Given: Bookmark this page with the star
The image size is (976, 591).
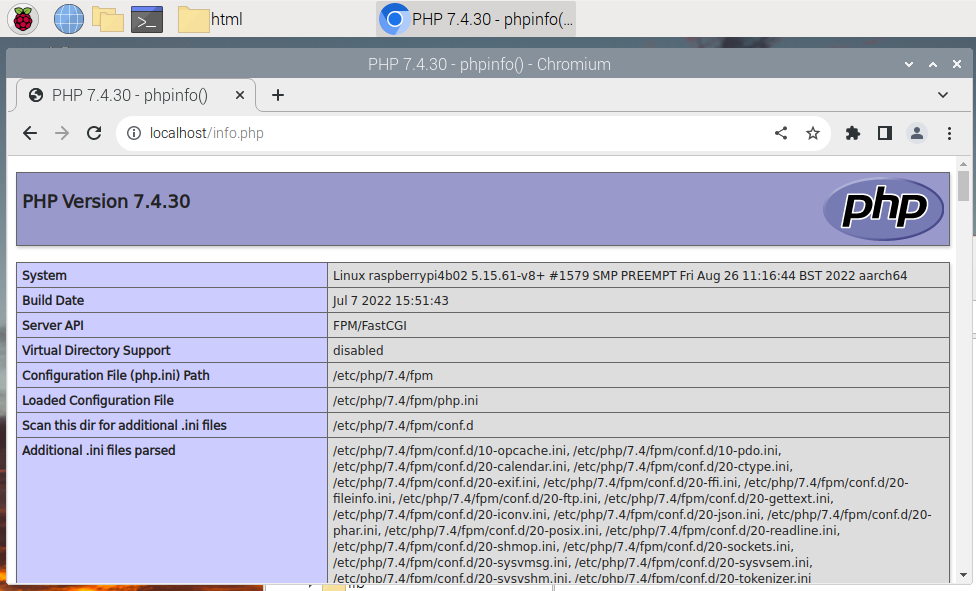Looking at the screenshot, I should tap(813, 133).
